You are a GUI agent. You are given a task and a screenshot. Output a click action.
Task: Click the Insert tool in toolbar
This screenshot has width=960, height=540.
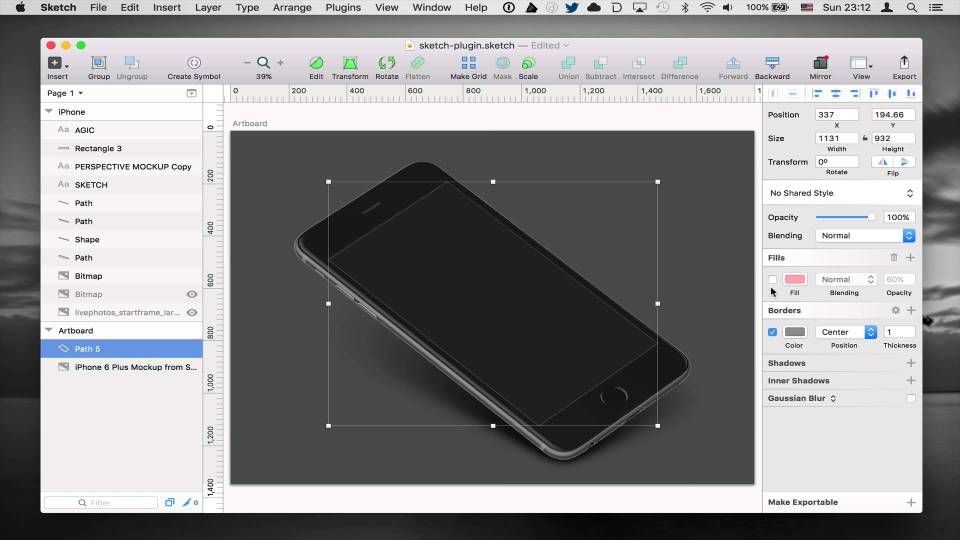click(x=57, y=64)
